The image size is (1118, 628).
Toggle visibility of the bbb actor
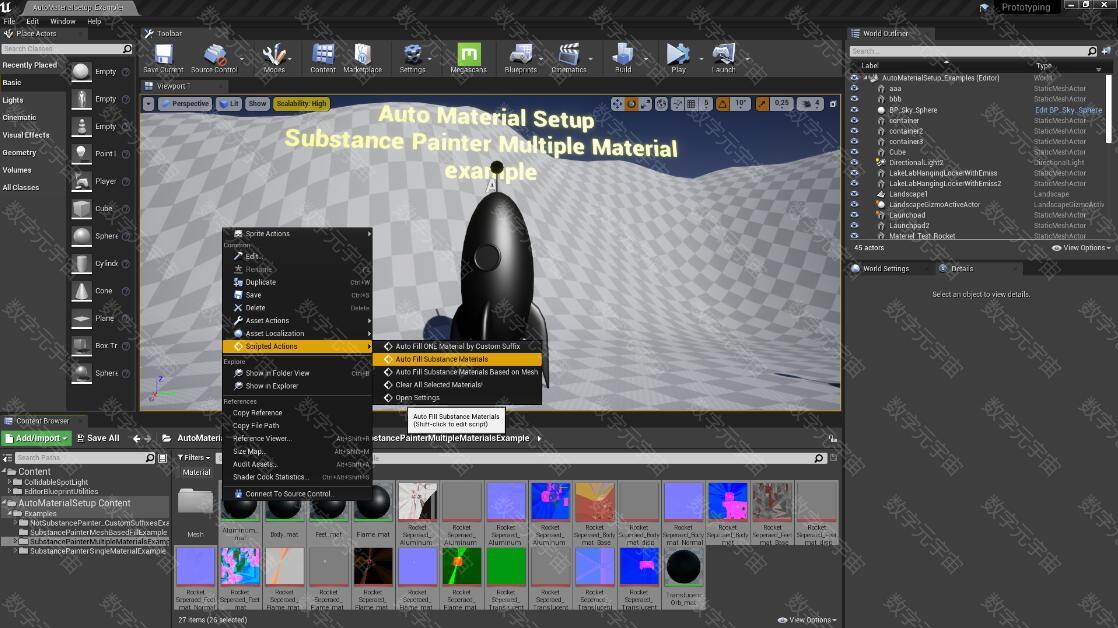coord(854,99)
